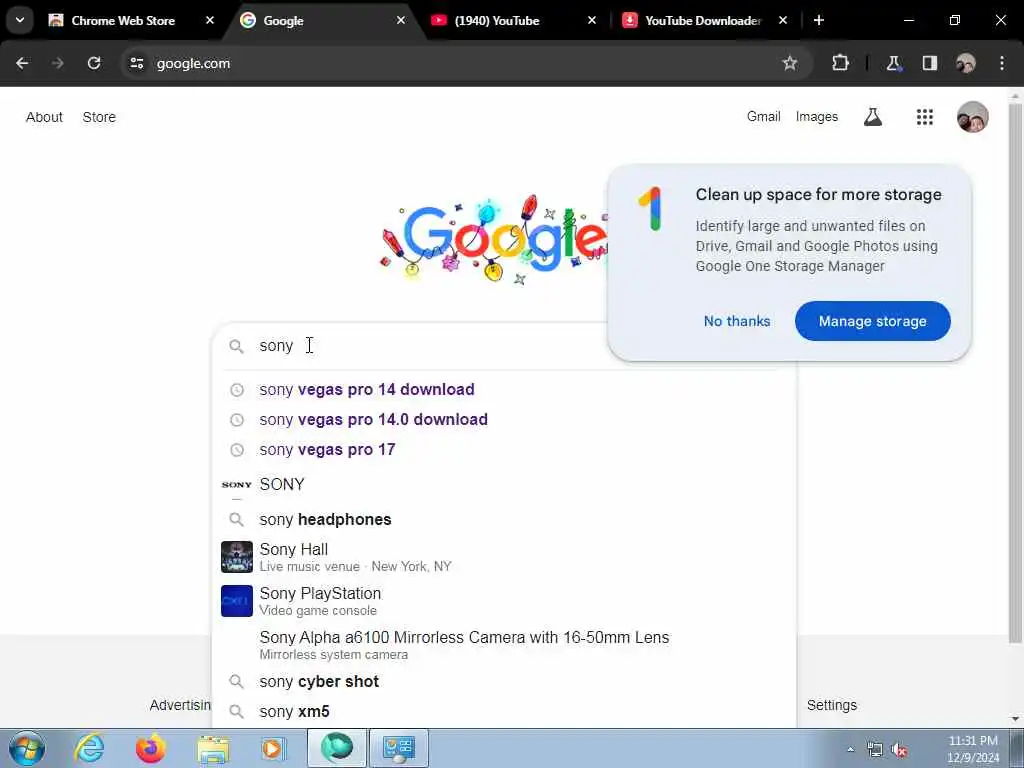Image resolution: width=1024 pixels, height=768 pixels.
Task: Open the Chrome profile avatar in toolbar
Action: pyautogui.click(x=966, y=63)
